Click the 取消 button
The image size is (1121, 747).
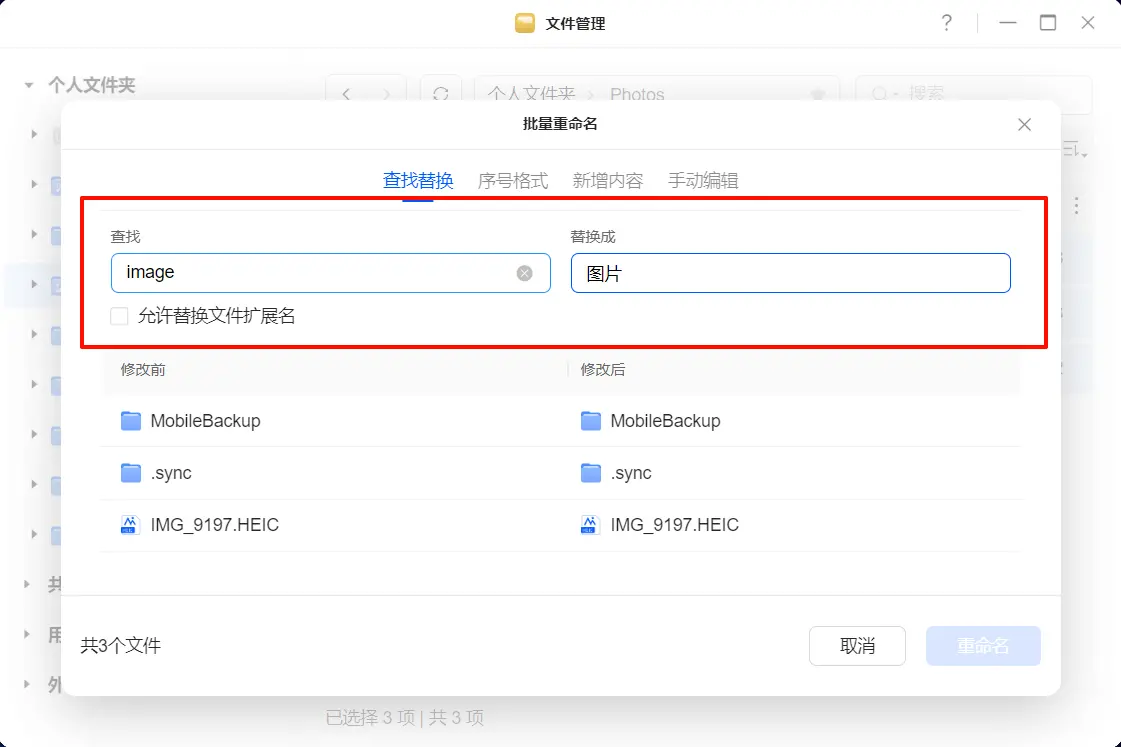tap(857, 646)
